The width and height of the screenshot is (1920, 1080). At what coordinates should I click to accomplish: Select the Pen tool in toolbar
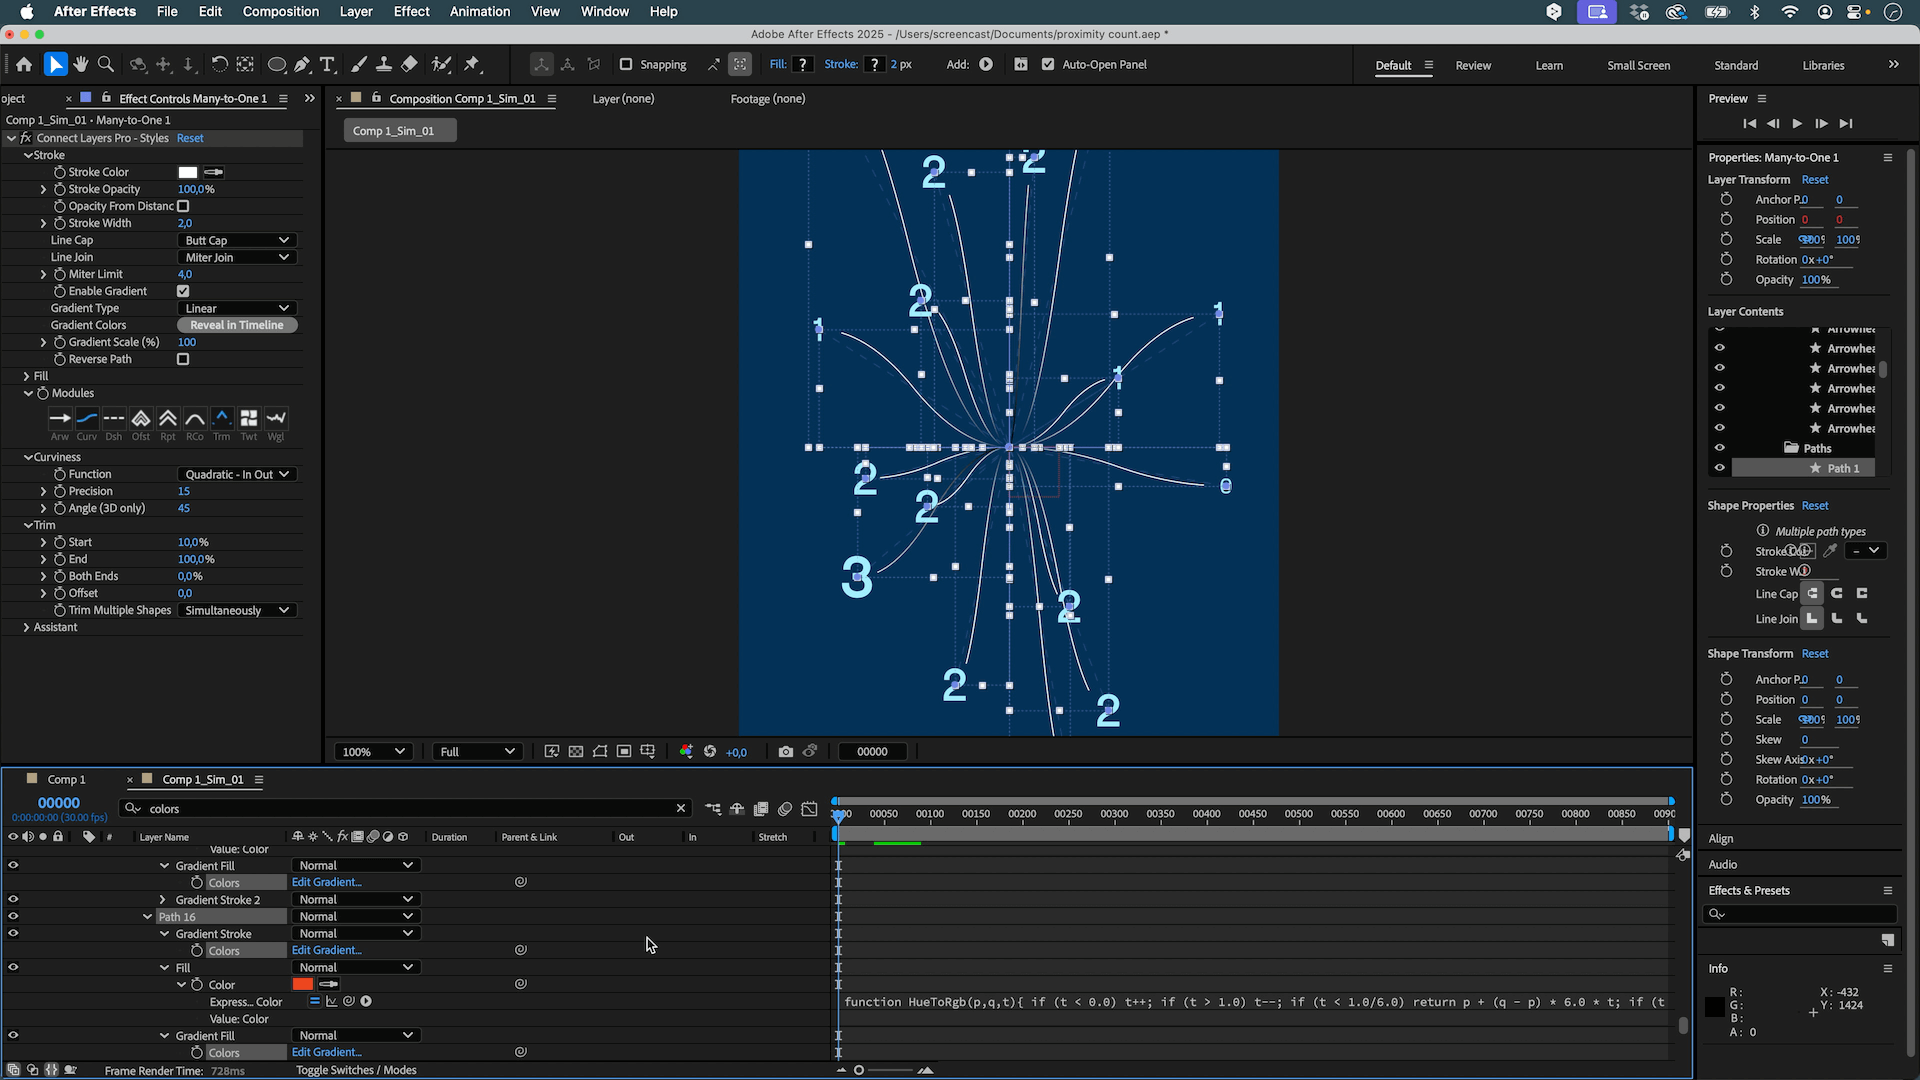(302, 65)
